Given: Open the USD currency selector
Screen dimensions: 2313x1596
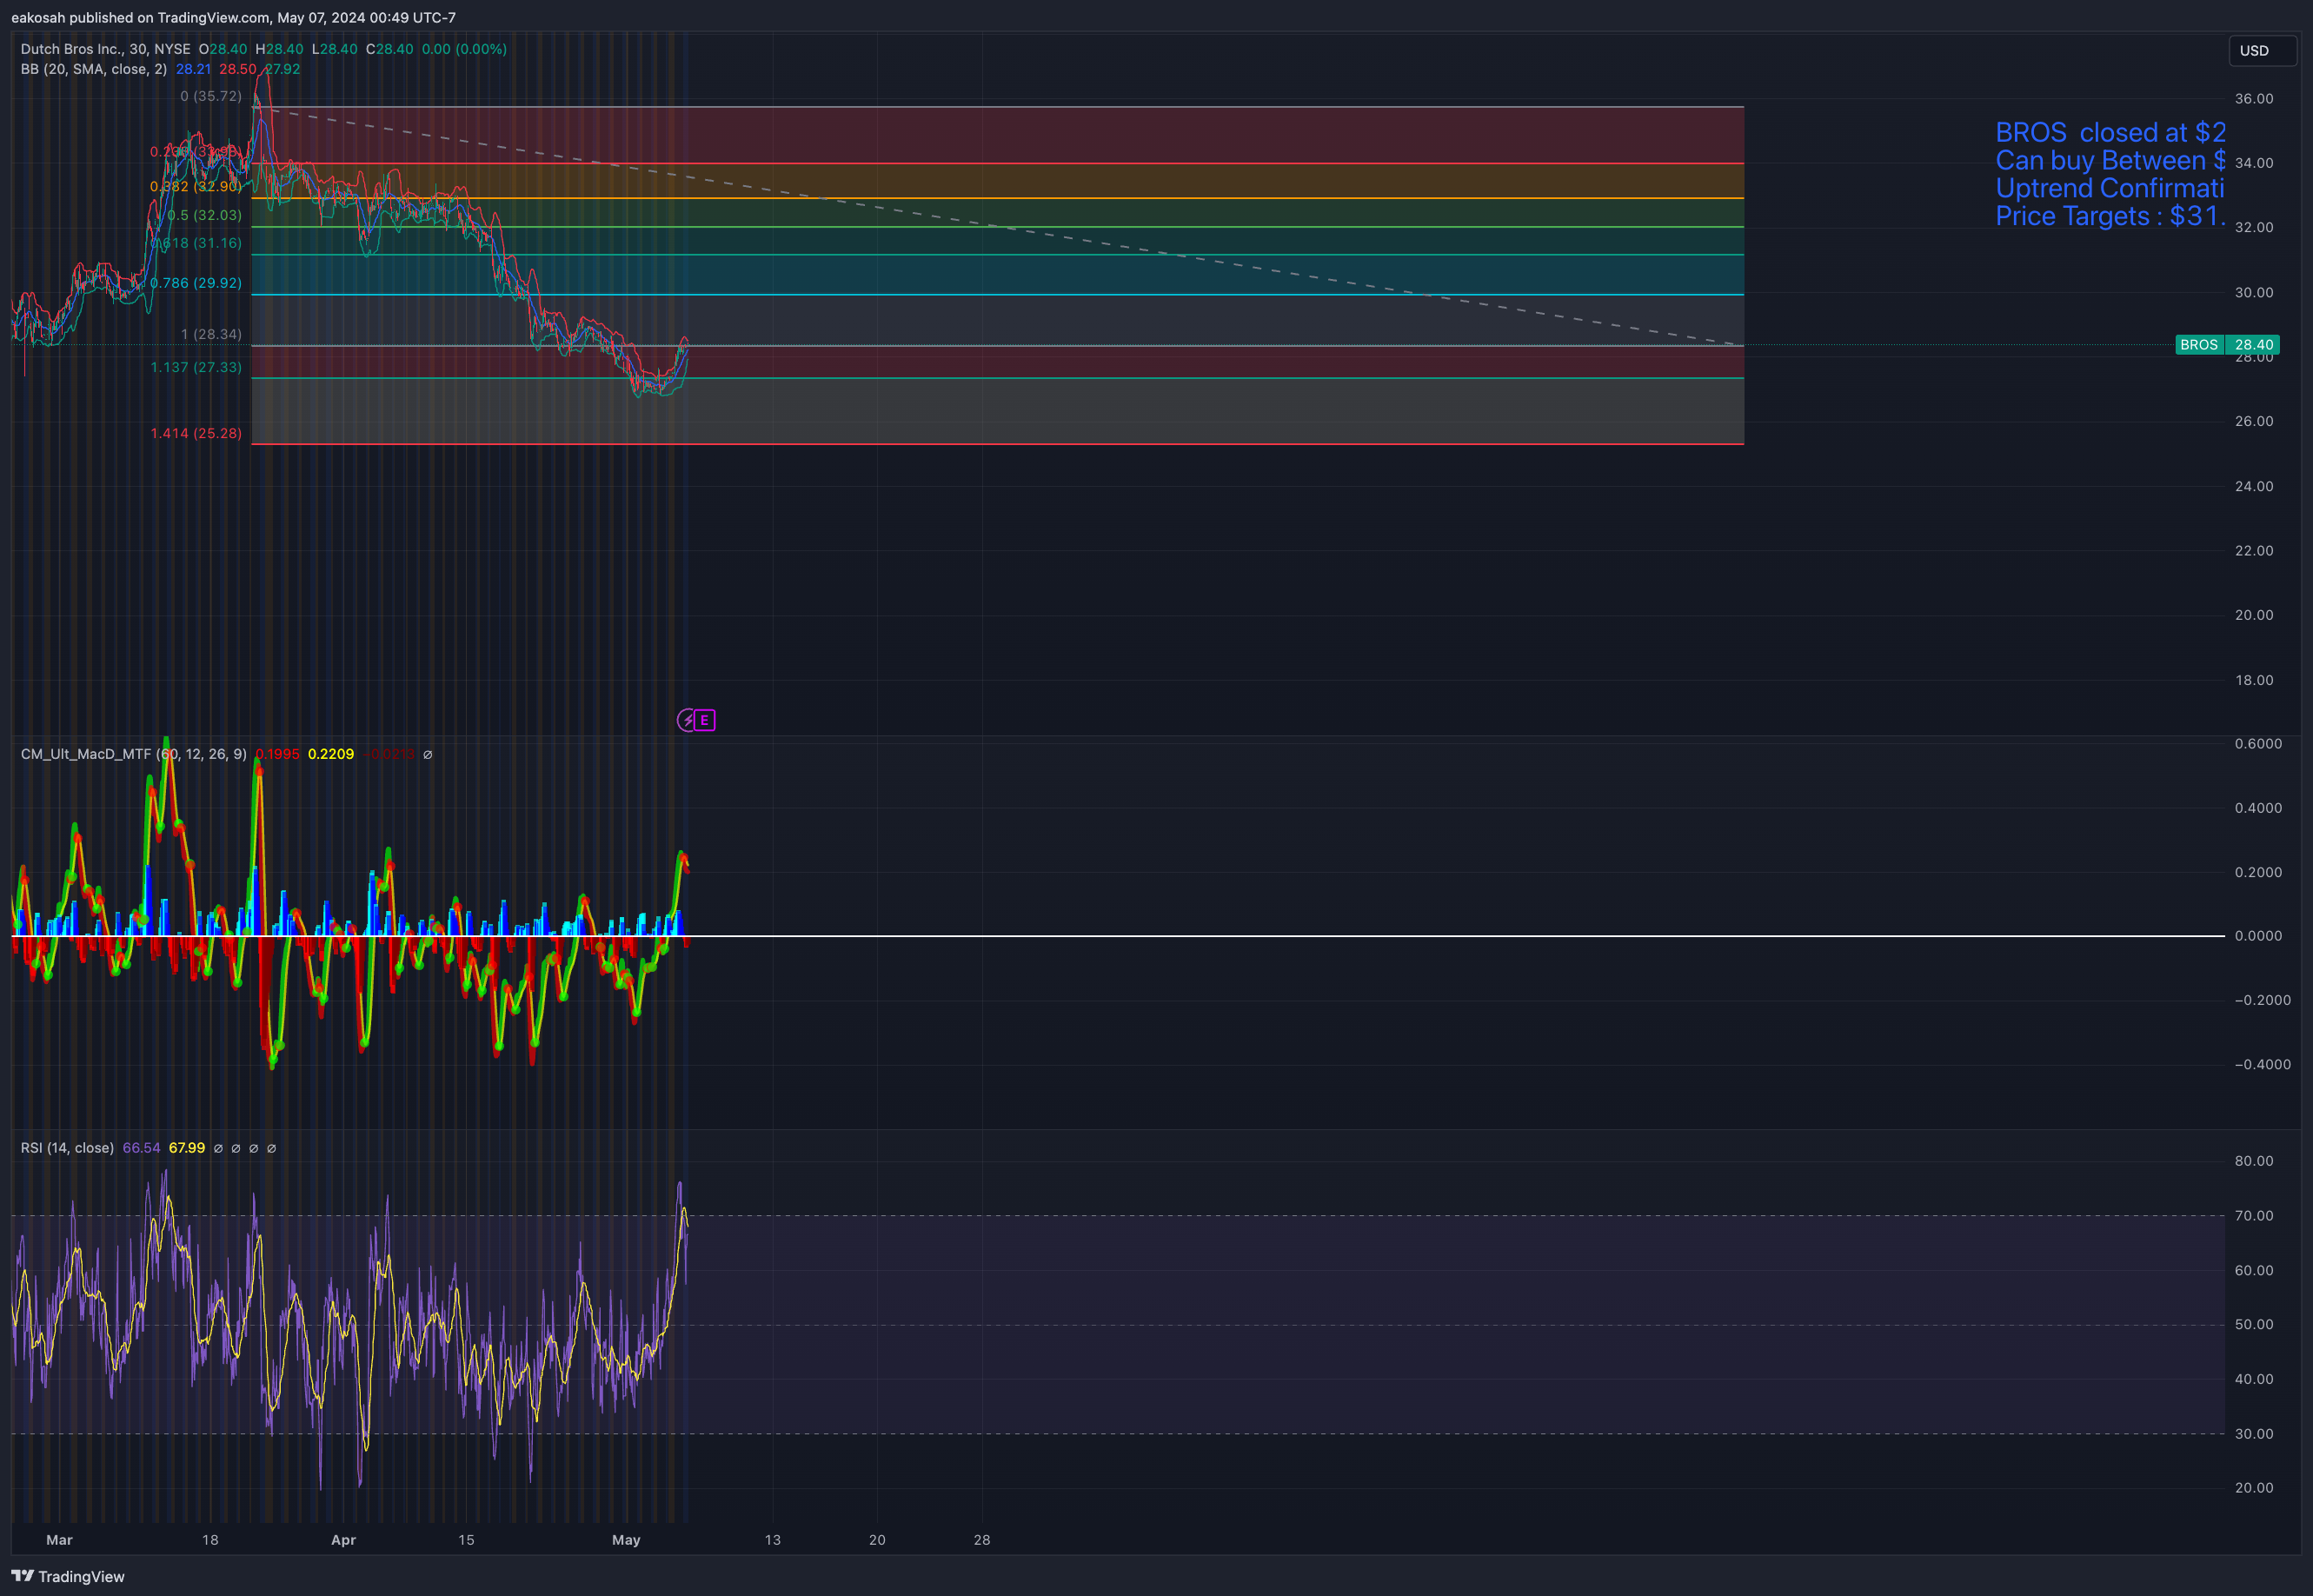Looking at the screenshot, I should pyautogui.click(x=2262, y=50).
